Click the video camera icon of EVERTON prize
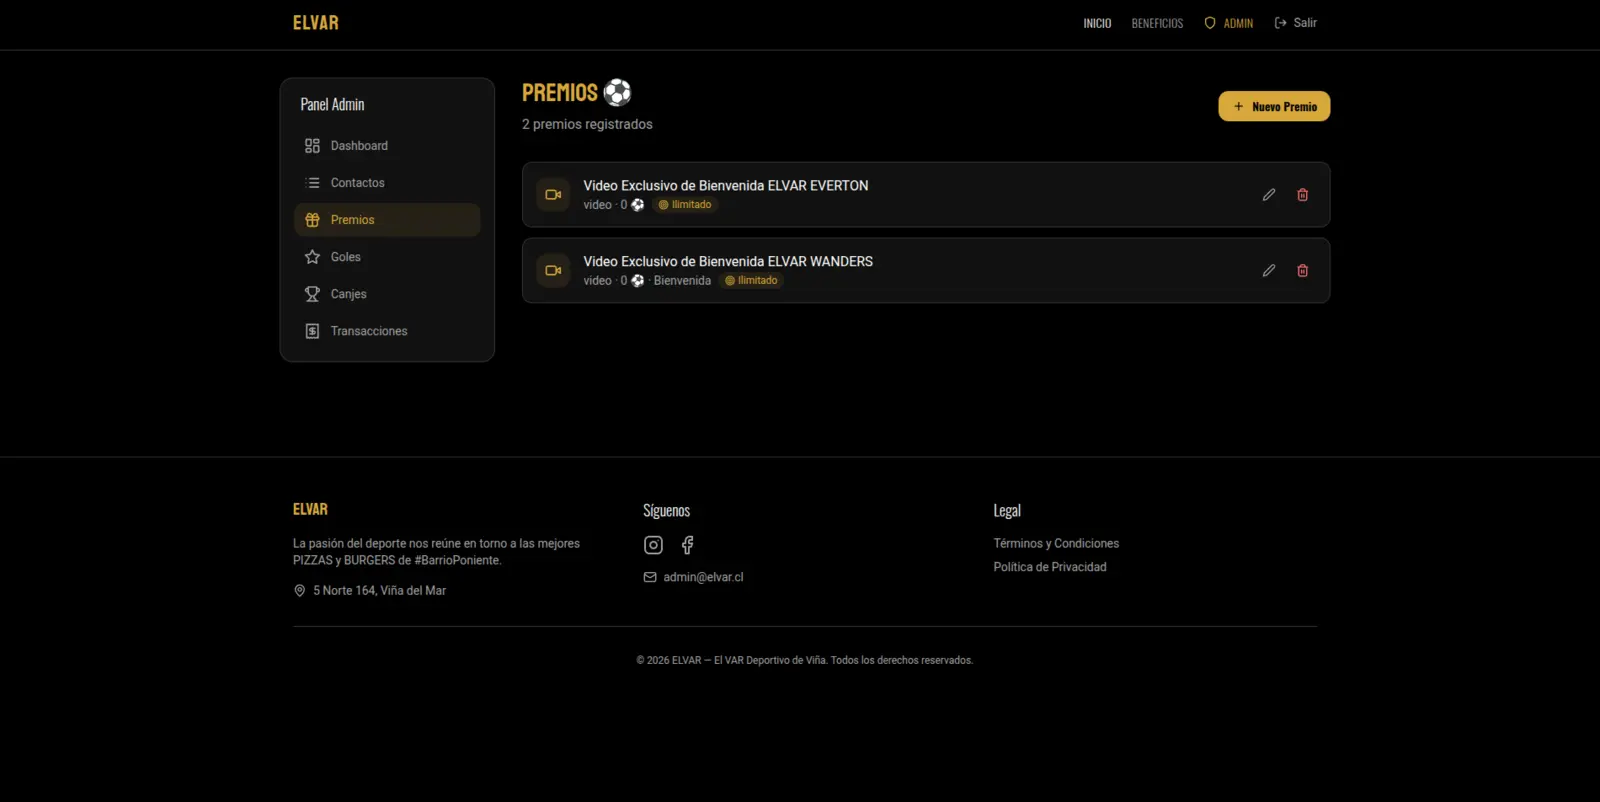 (x=553, y=195)
